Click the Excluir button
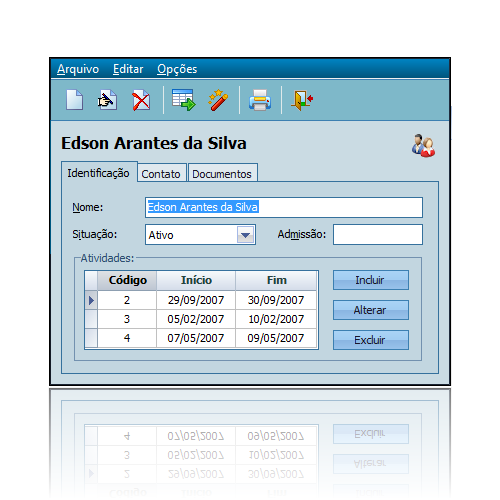Screen dimensions: 500x500 [x=371, y=340]
